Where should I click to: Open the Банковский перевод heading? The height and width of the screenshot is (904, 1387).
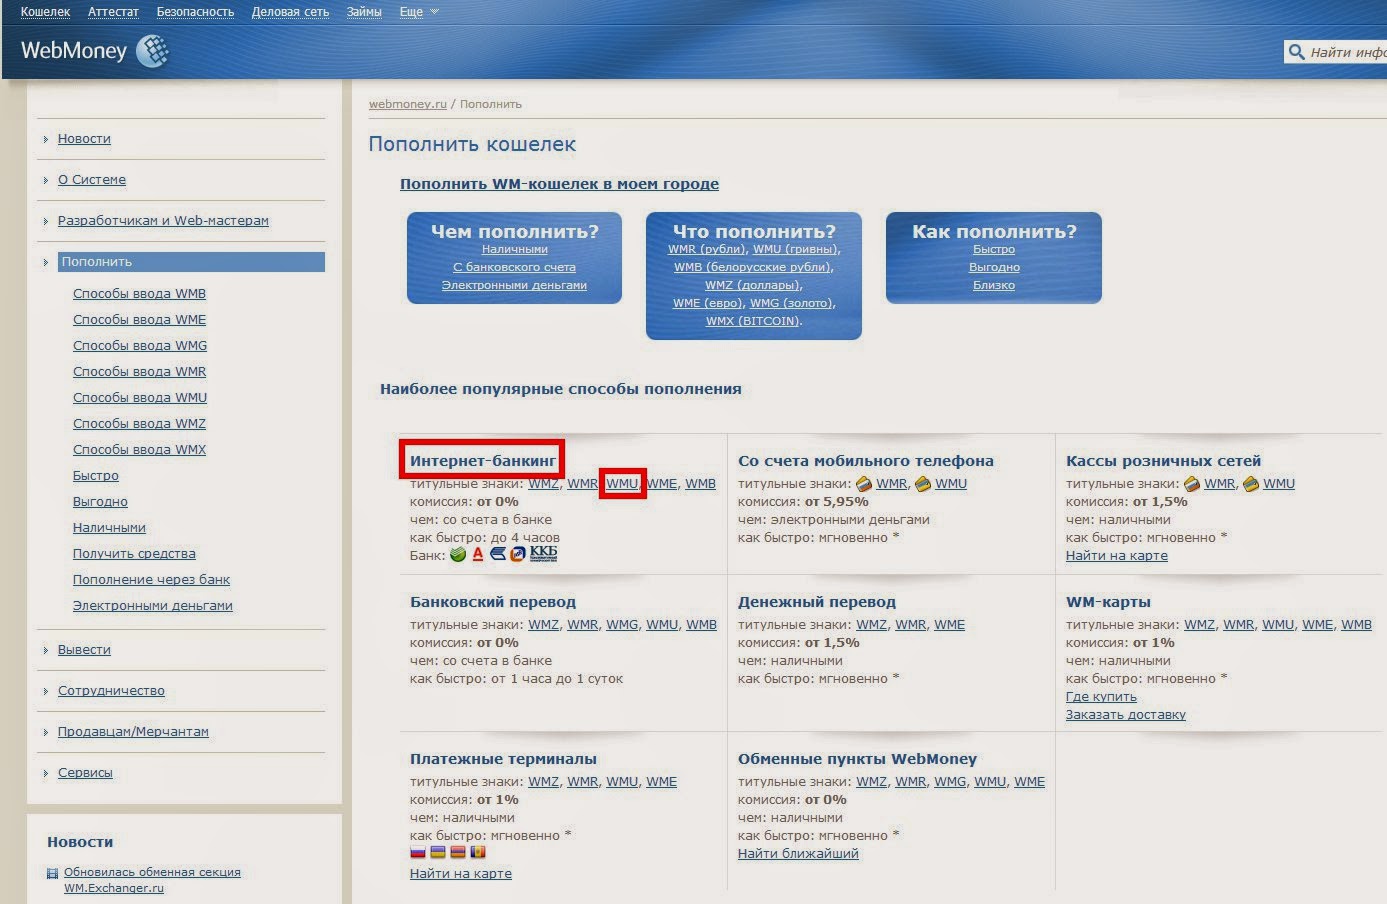[493, 602]
